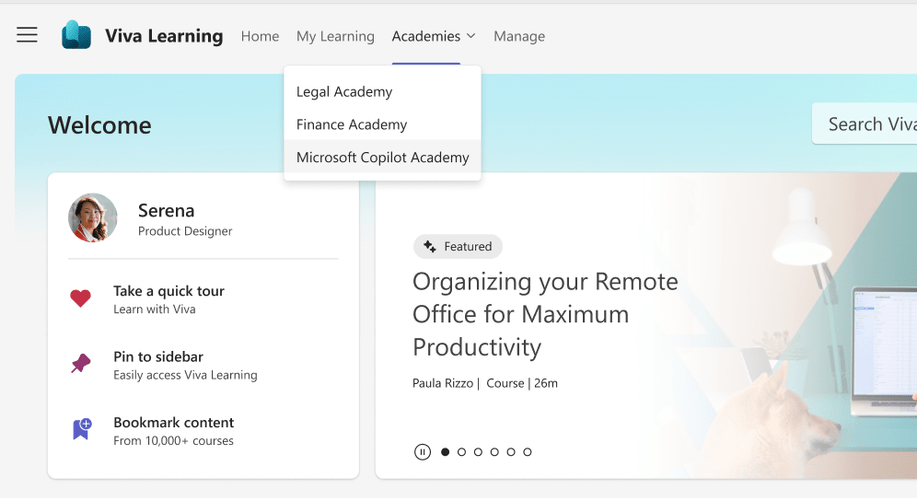This screenshot has height=498, width=923.
Task: Click the chevron next to Academies
Action: pos(471,36)
